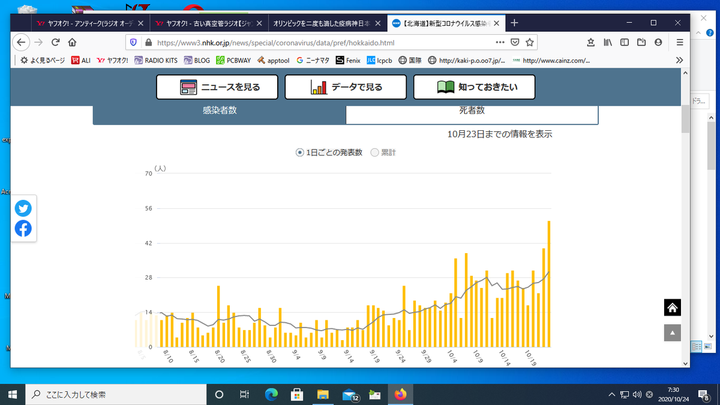Click the scroll-to-top arrow button
720x405 pixels.
click(x=673, y=333)
